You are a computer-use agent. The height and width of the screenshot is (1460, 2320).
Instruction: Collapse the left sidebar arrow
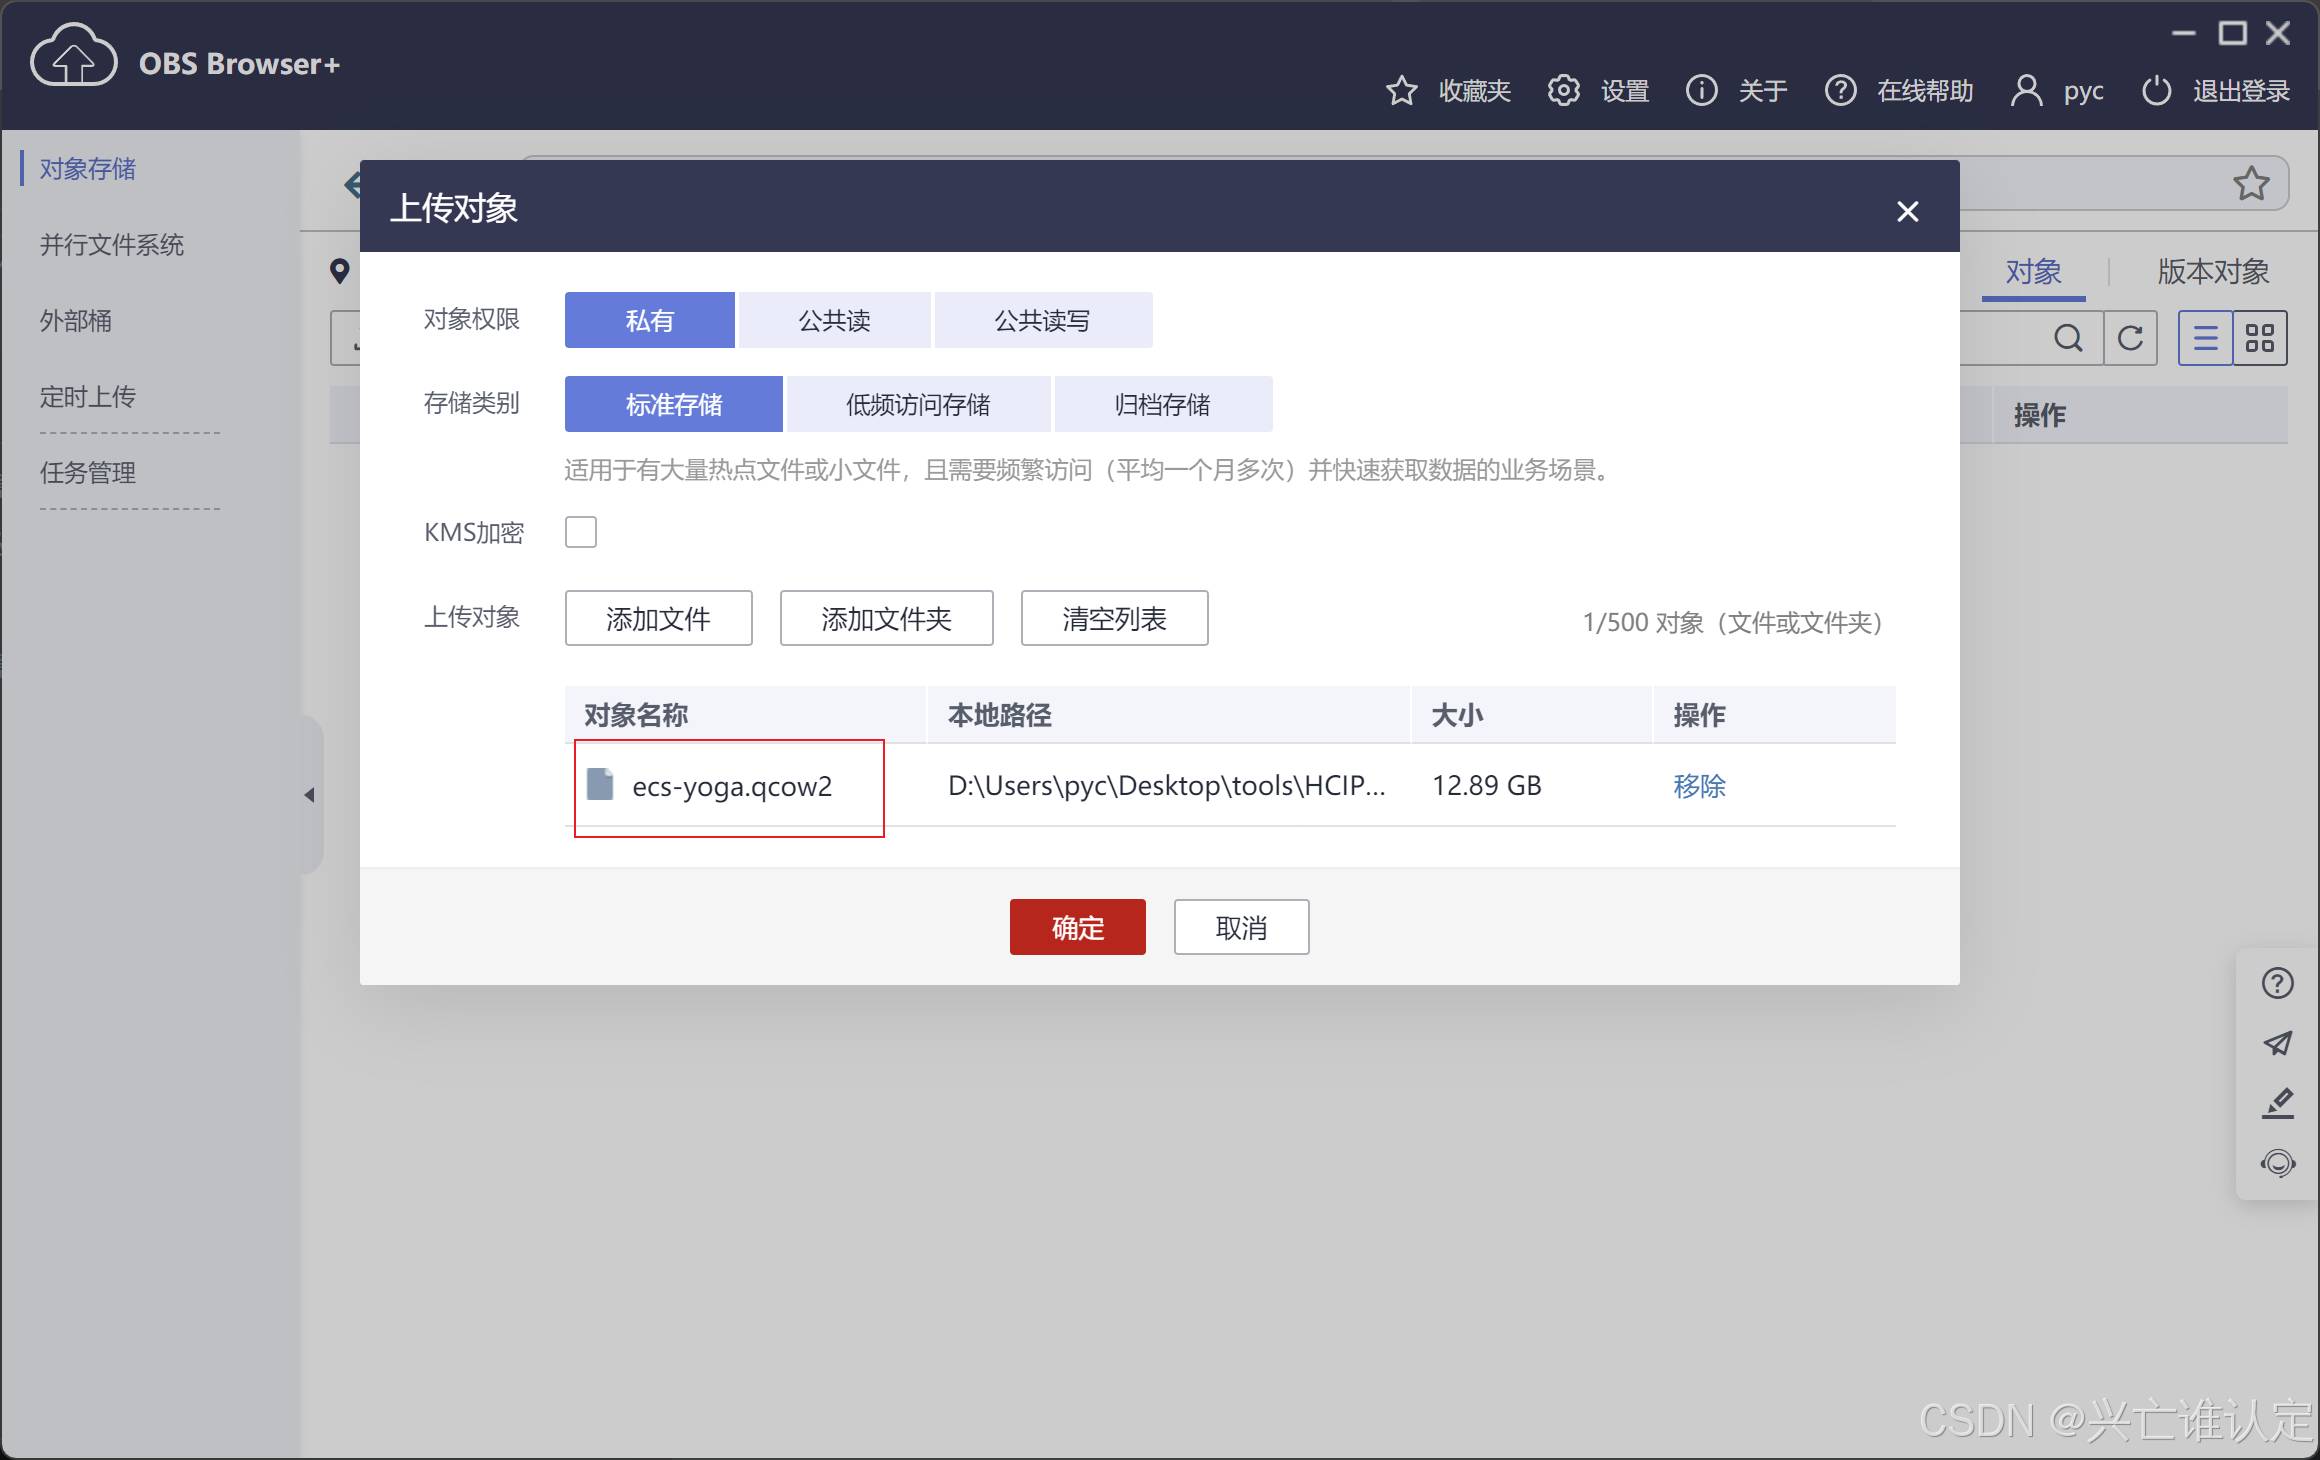(310, 795)
